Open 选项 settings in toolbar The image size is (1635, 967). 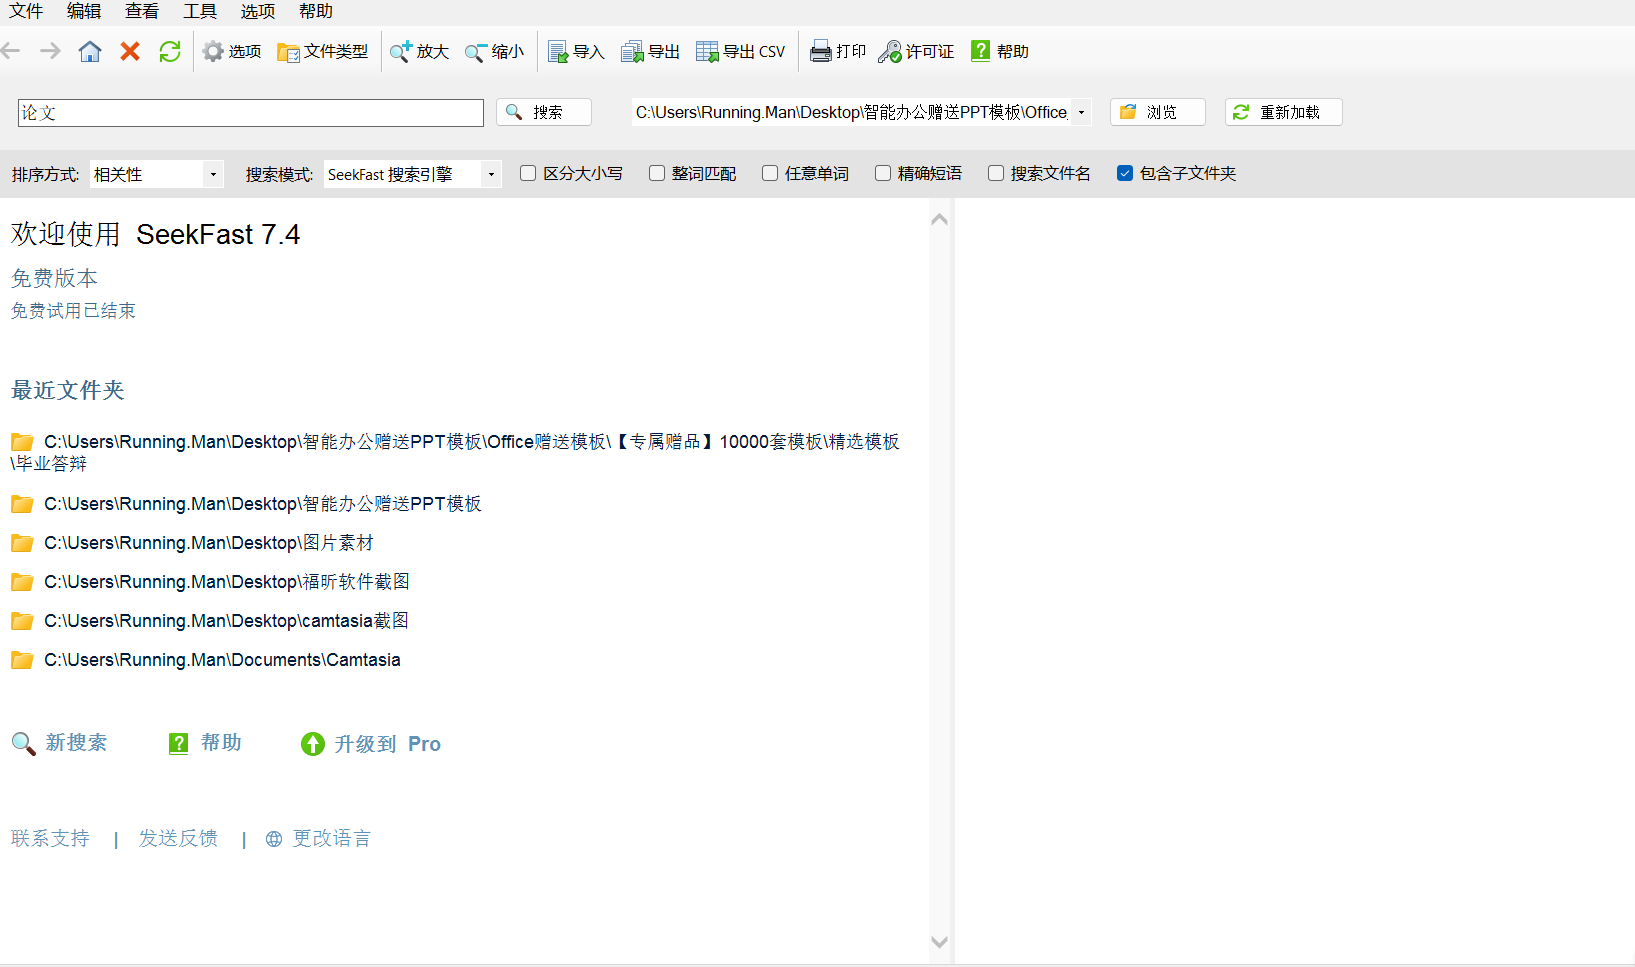pos(232,51)
